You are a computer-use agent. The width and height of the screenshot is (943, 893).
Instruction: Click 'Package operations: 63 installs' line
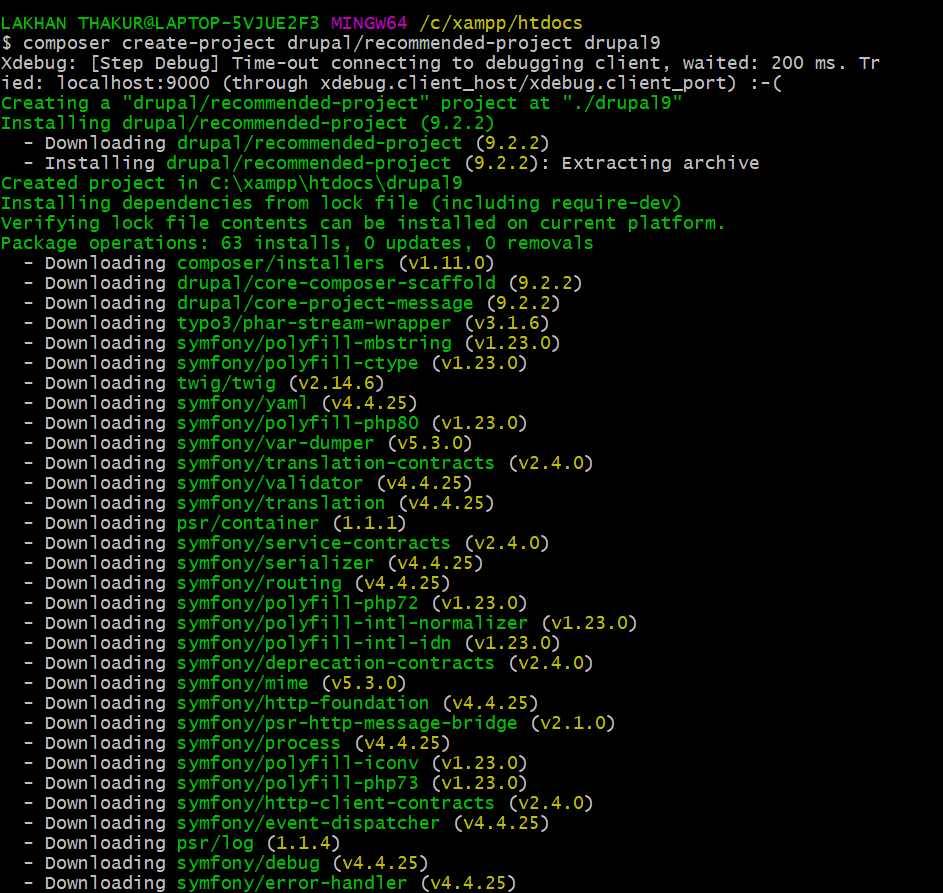click(x=297, y=243)
